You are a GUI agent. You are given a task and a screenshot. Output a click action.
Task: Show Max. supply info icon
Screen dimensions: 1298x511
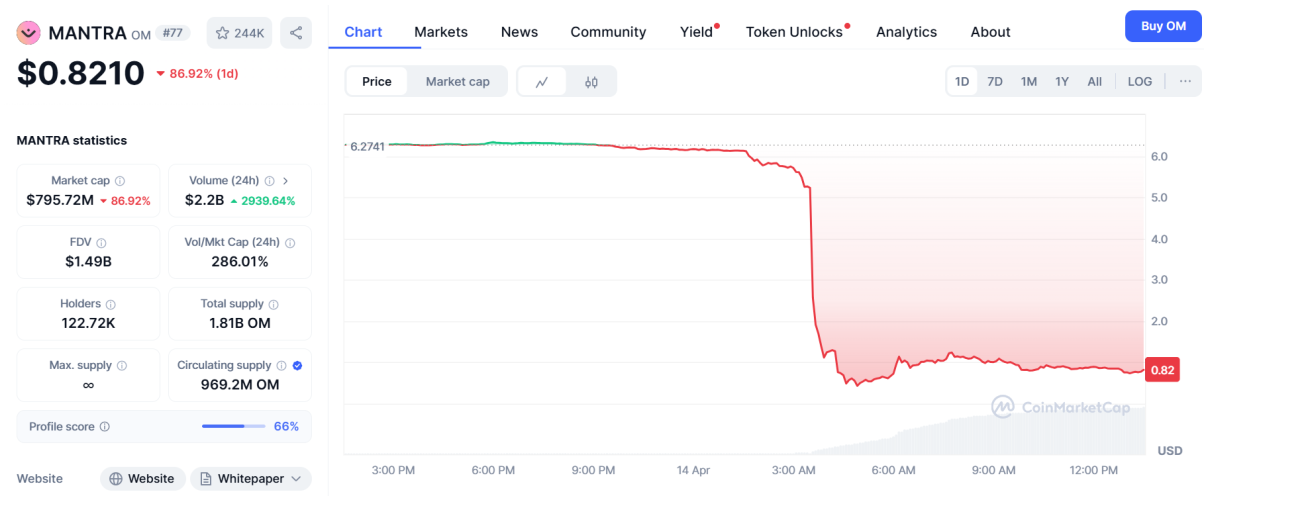click(122, 366)
